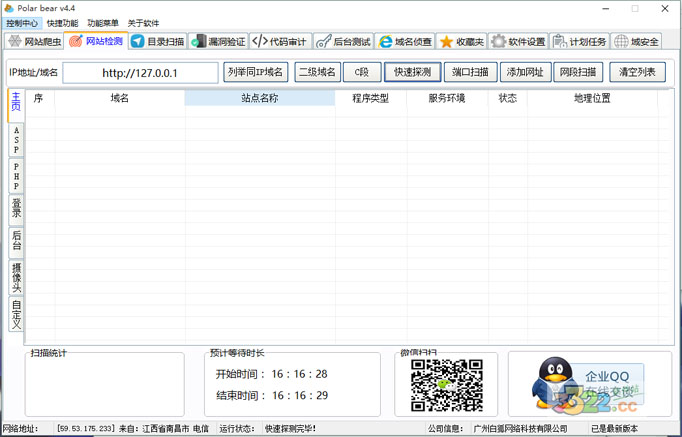Click the server check icon on 漏洞验证 tab
Image resolution: width=682 pixels, height=437 pixels.
coord(199,41)
